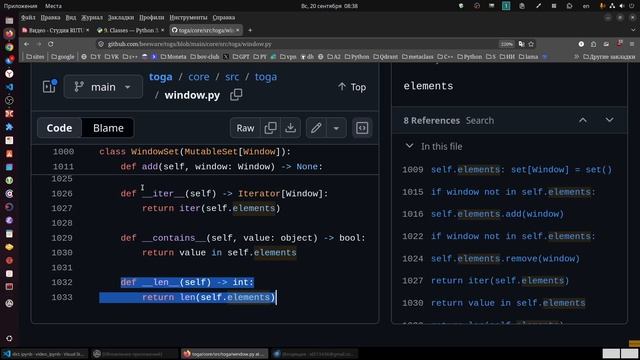The width and height of the screenshot is (640, 360).
Task: Click line number 1029 in code gutter
Action: [62, 238]
